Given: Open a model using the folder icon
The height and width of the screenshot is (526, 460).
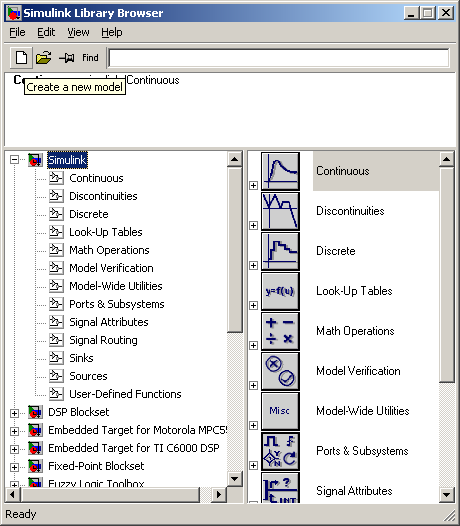Looking at the screenshot, I should pyautogui.click(x=44, y=58).
